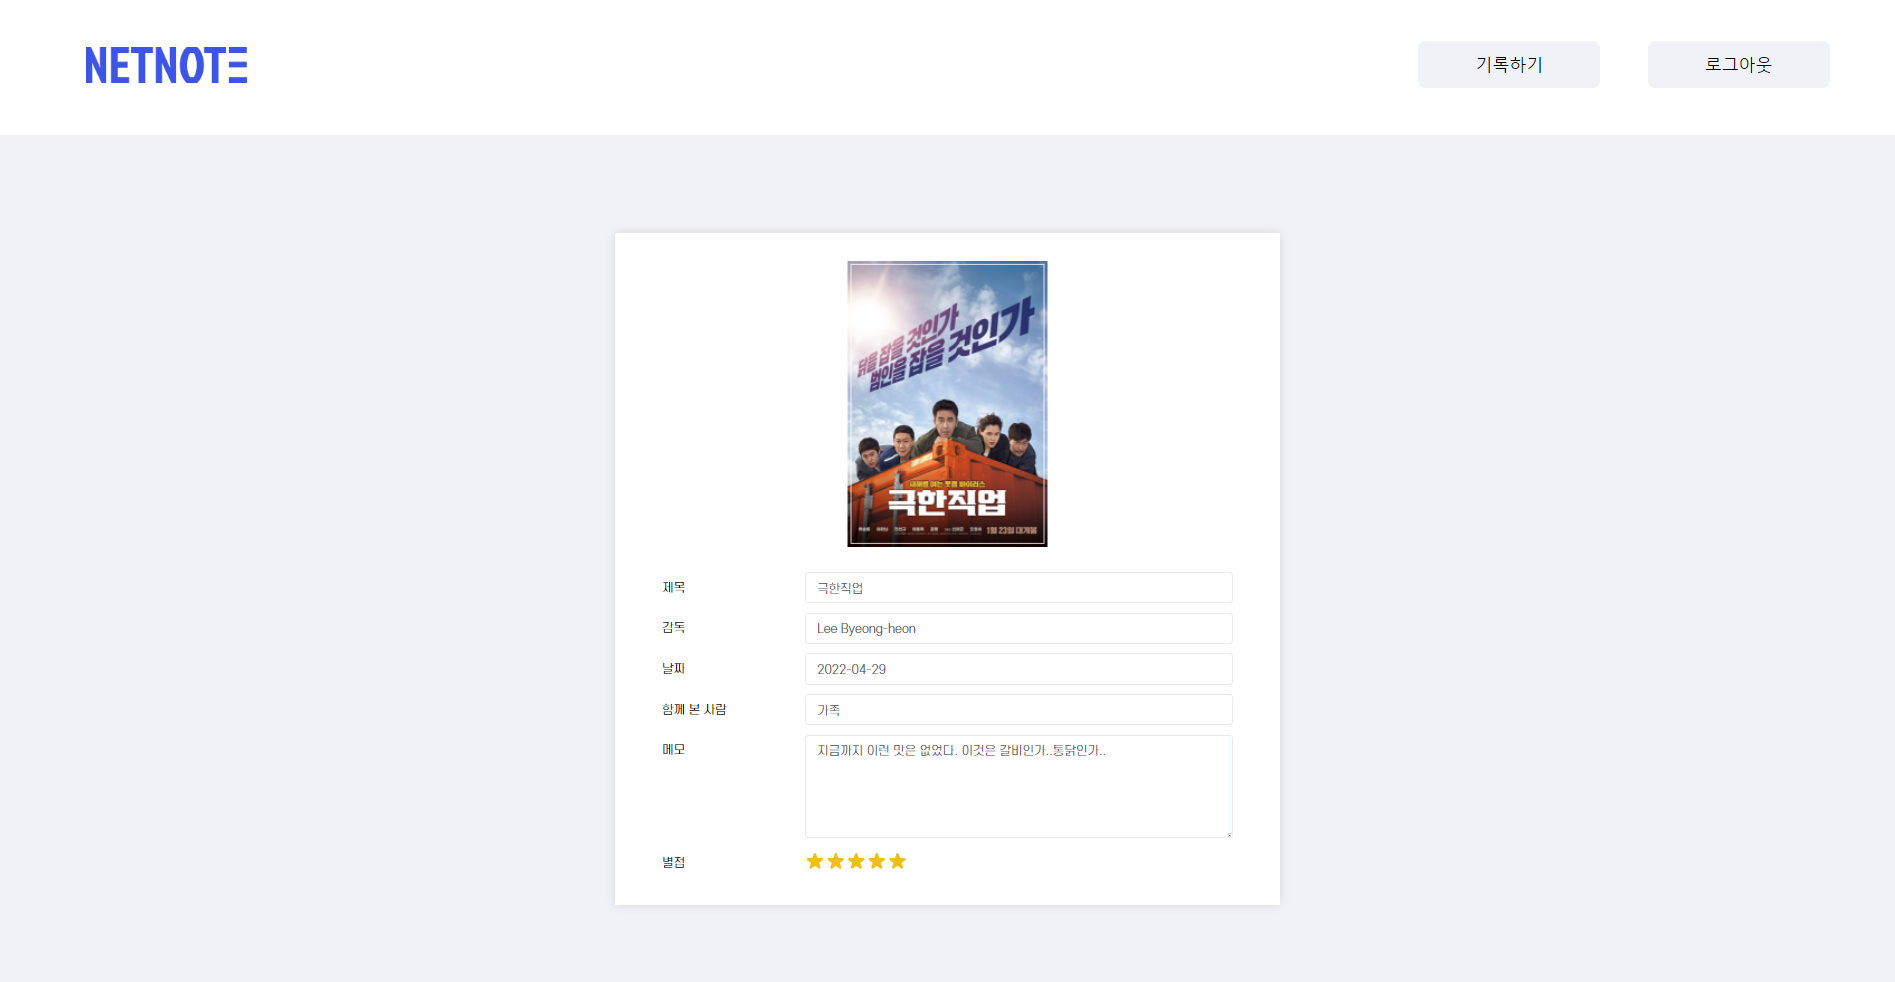This screenshot has width=1895, height=982.
Task: Click inside the 메모 text area
Action: pyautogui.click(x=1017, y=786)
